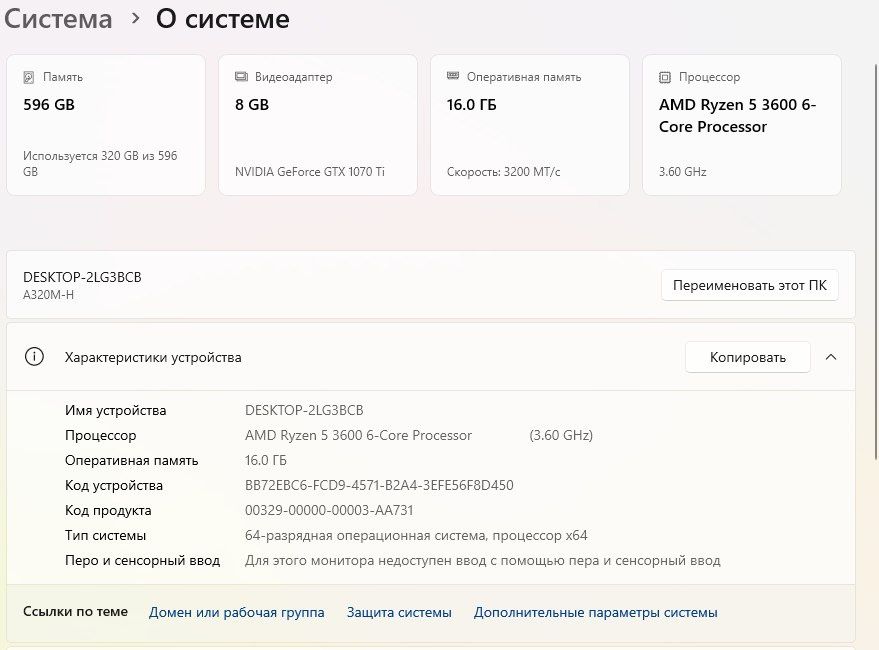The height and width of the screenshot is (650, 879).
Task: Open the Процессор AMD Ryzen 5 card
Action: click(742, 125)
